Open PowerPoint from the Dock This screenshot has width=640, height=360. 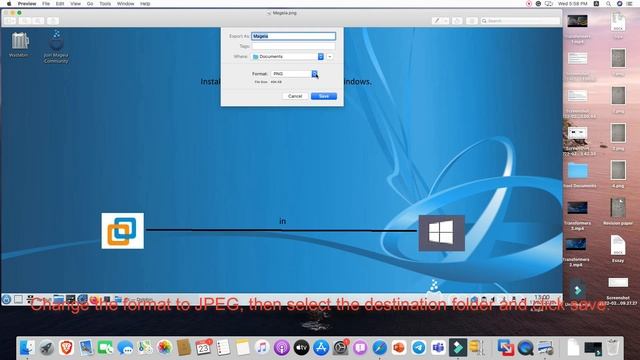pyautogui.click(x=399, y=348)
